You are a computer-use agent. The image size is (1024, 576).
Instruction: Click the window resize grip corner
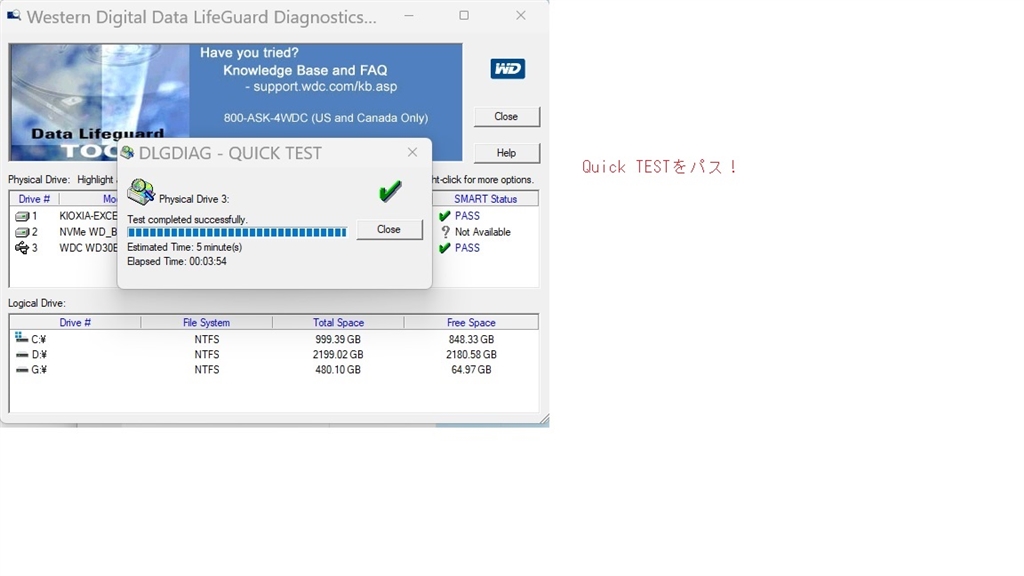click(x=544, y=420)
